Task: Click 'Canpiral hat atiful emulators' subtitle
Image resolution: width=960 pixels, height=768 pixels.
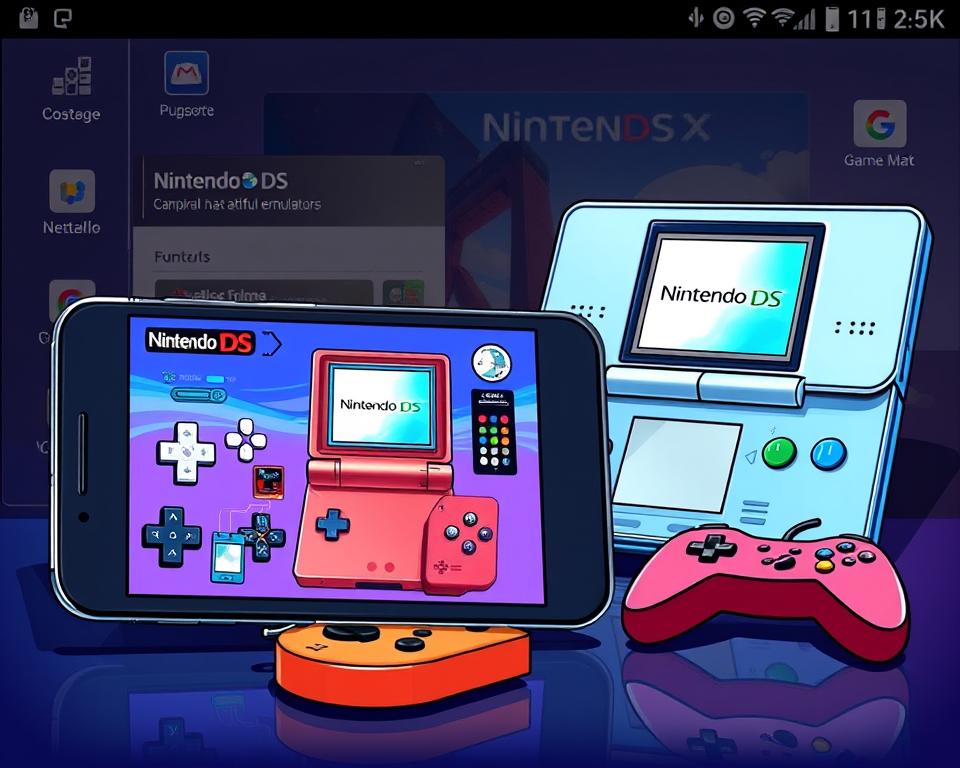Action: [x=237, y=204]
